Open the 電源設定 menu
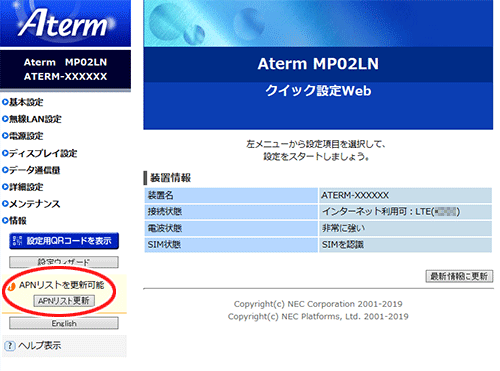This screenshot has height=371, width=500. click(x=26, y=136)
